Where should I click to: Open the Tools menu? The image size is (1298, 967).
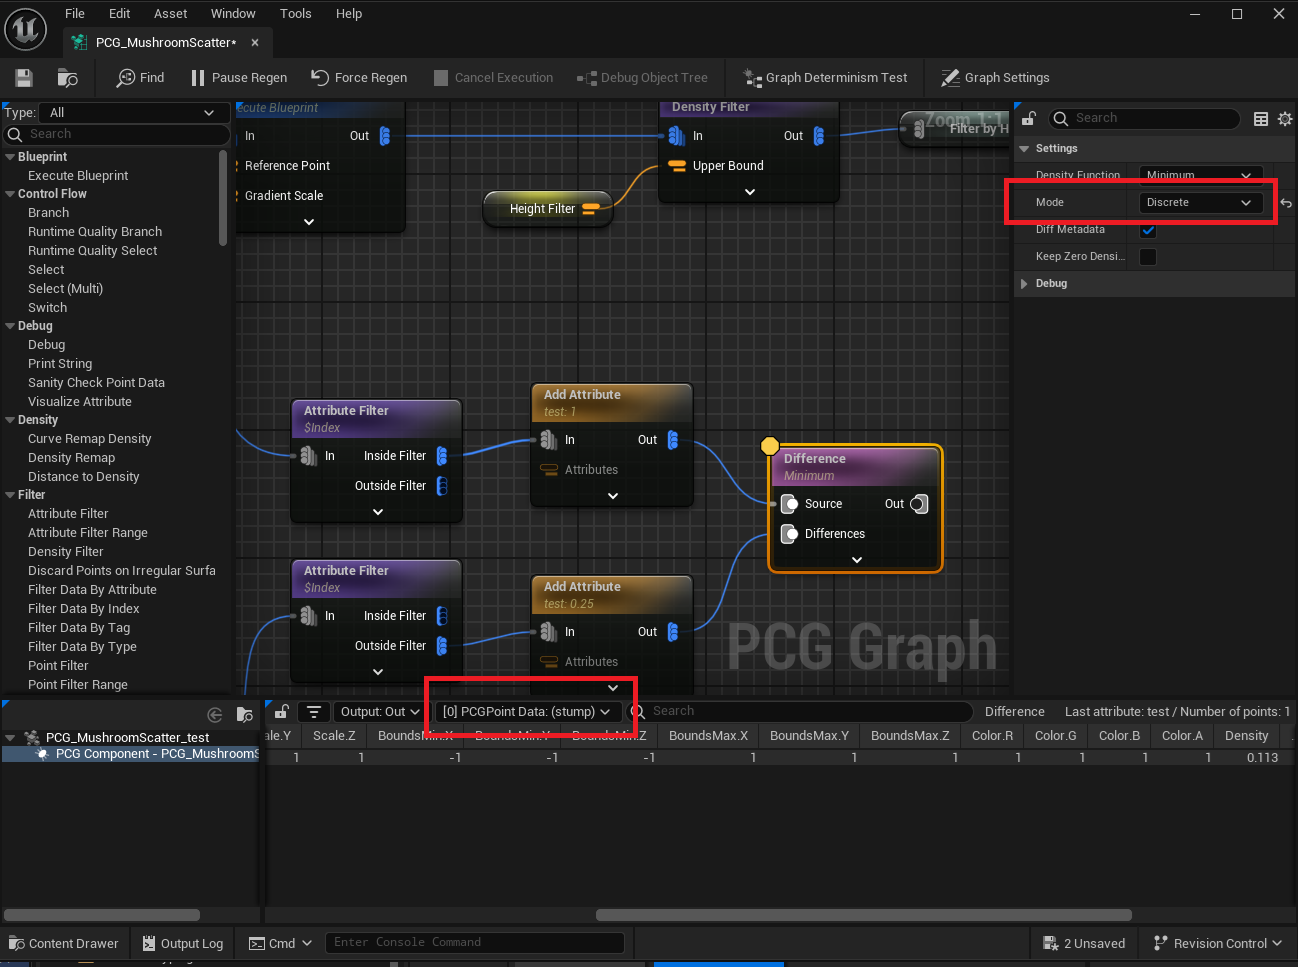[295, 14]
